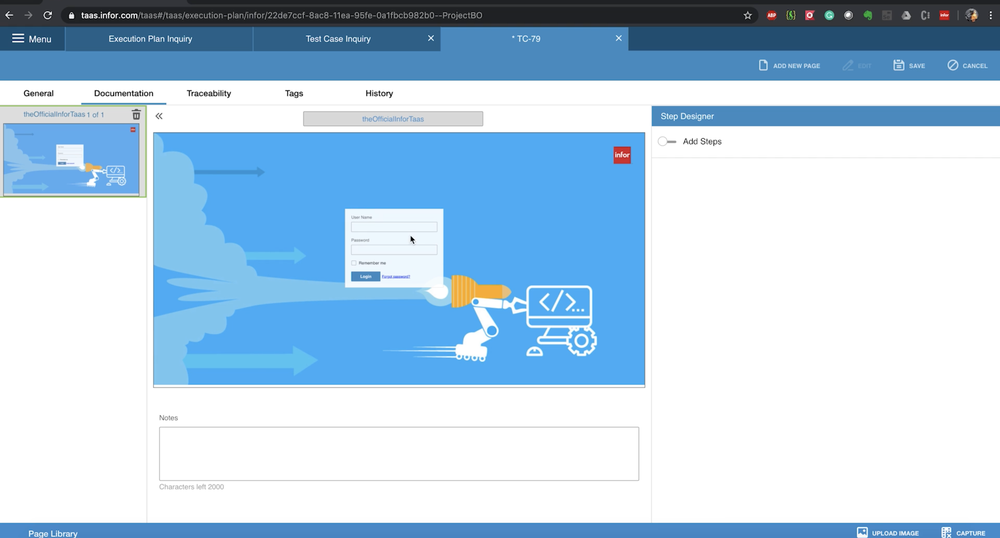
Task: Delete page using trash icon
Action: click(136, 115)
